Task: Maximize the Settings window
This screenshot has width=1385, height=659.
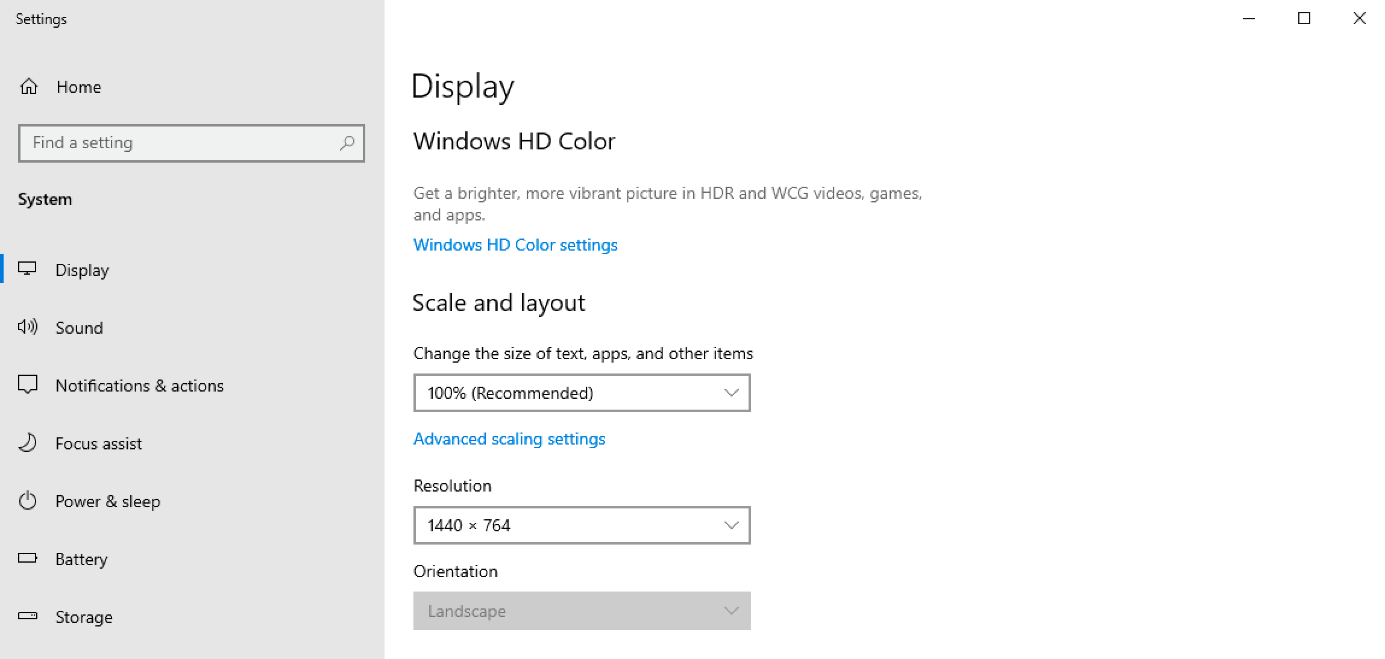Action: [x=1304, y=18]
